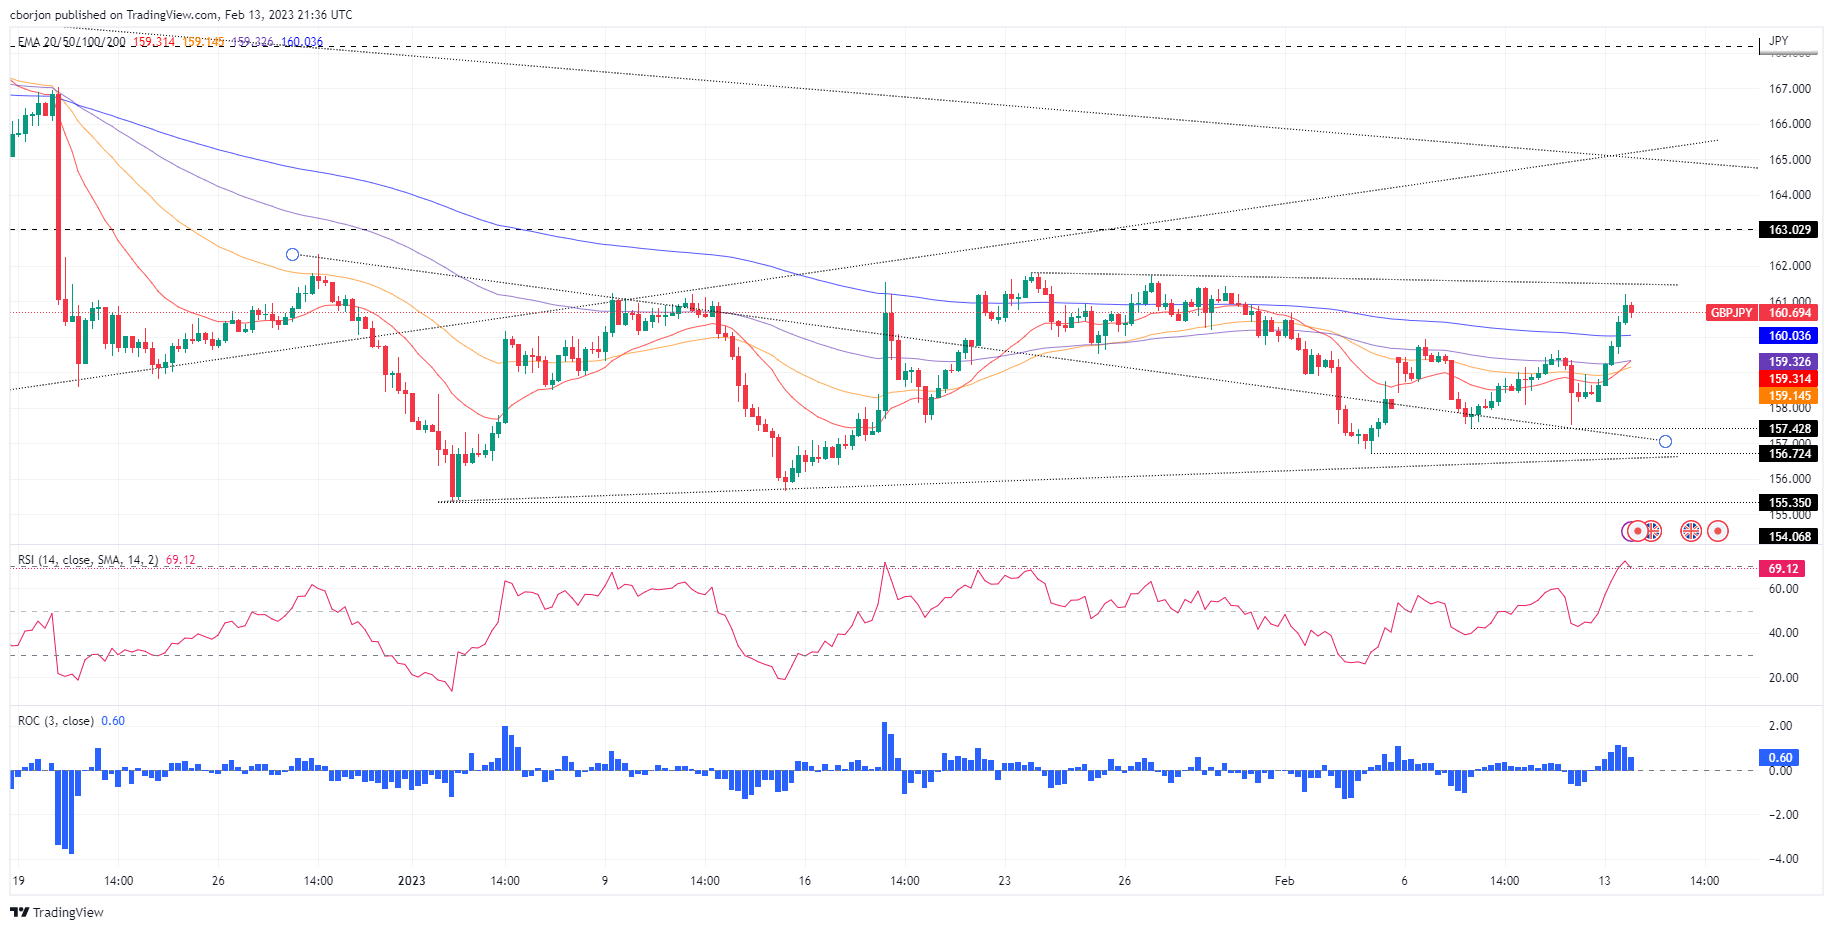Select the trendline anchor circle above the late-December candles
This screenshot has height=930, width=1833.
coord(292,255)
